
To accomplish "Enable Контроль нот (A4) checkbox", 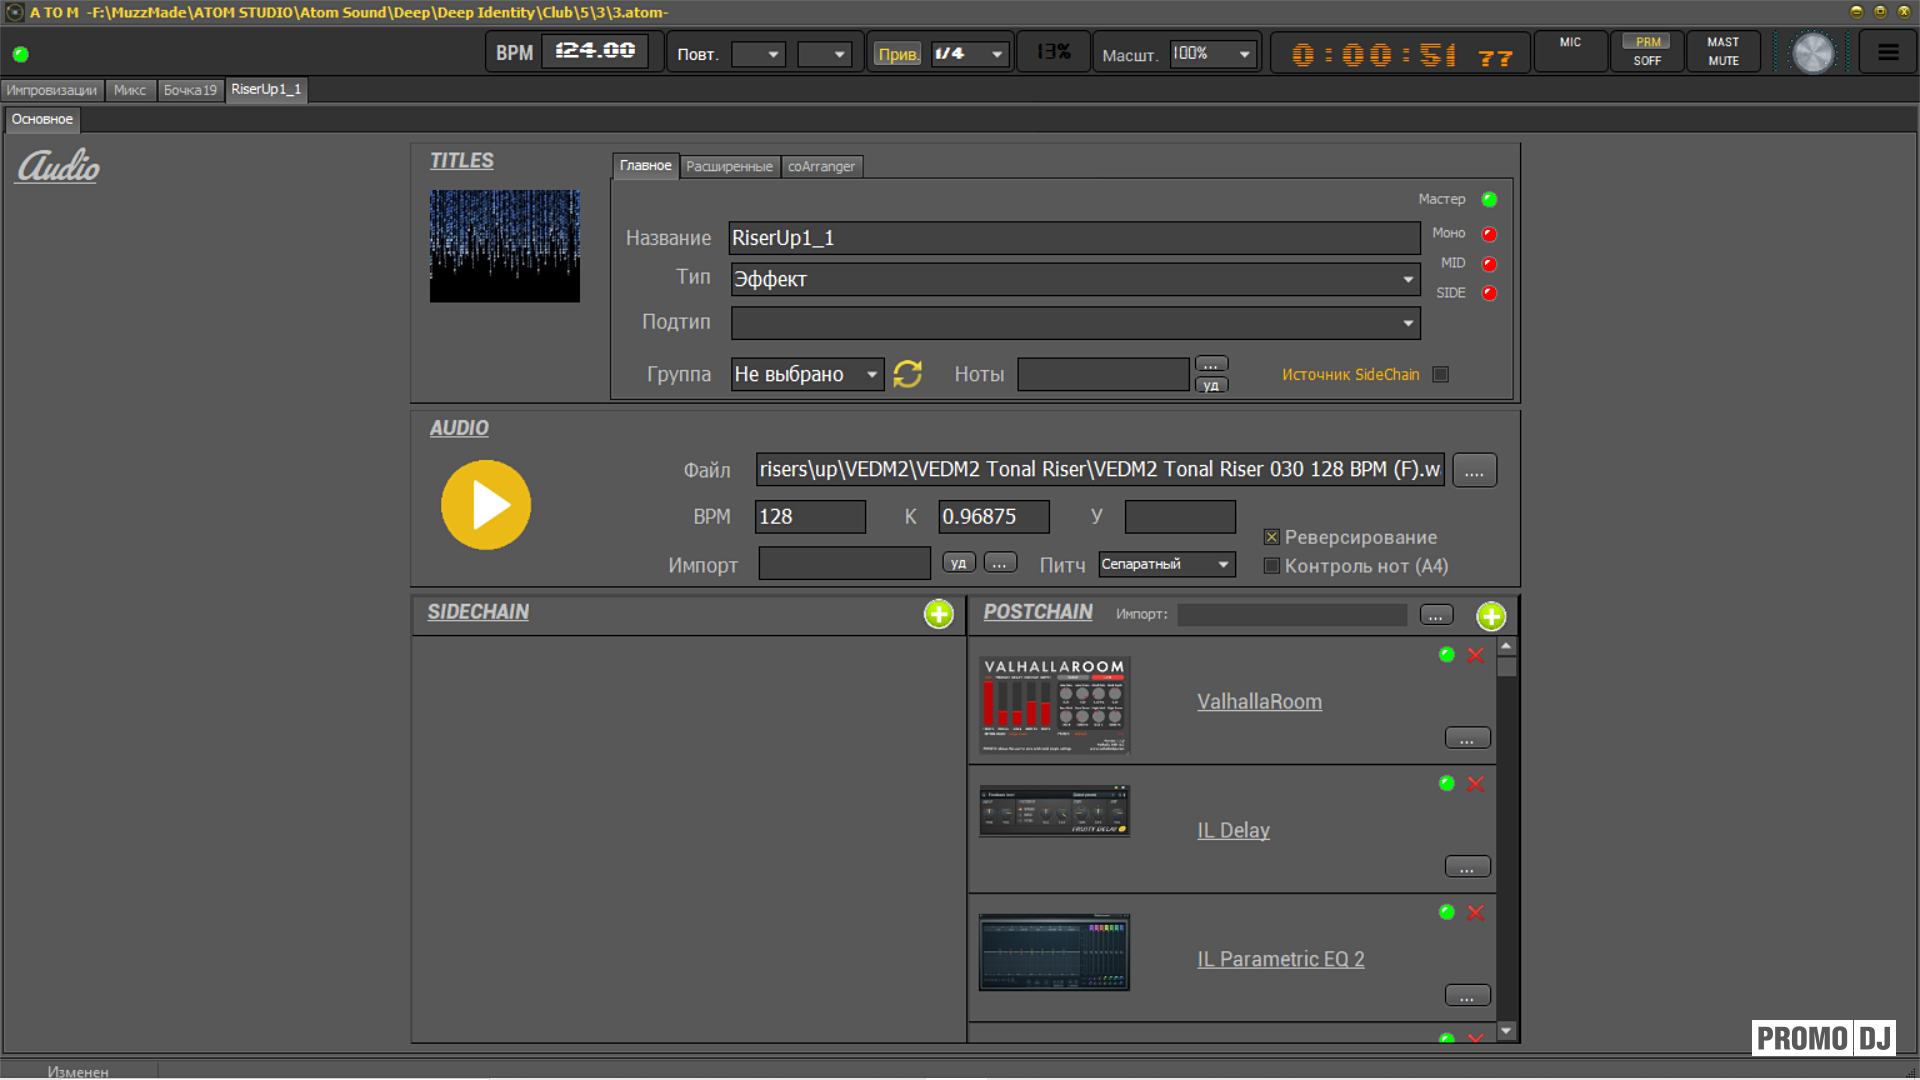I will (1272, 566).
